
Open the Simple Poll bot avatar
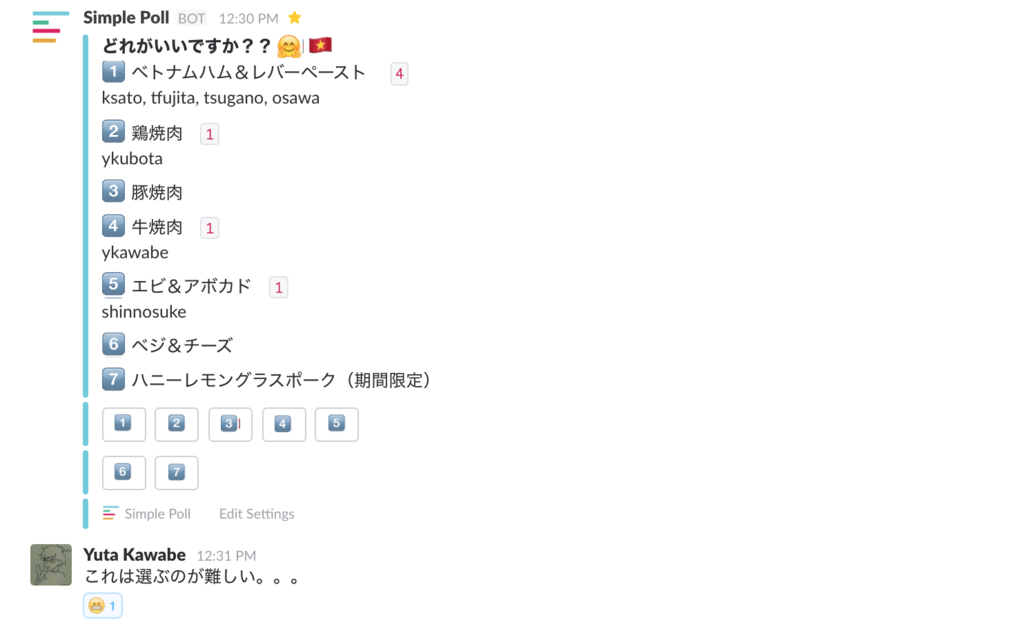[x=50, y=27]
